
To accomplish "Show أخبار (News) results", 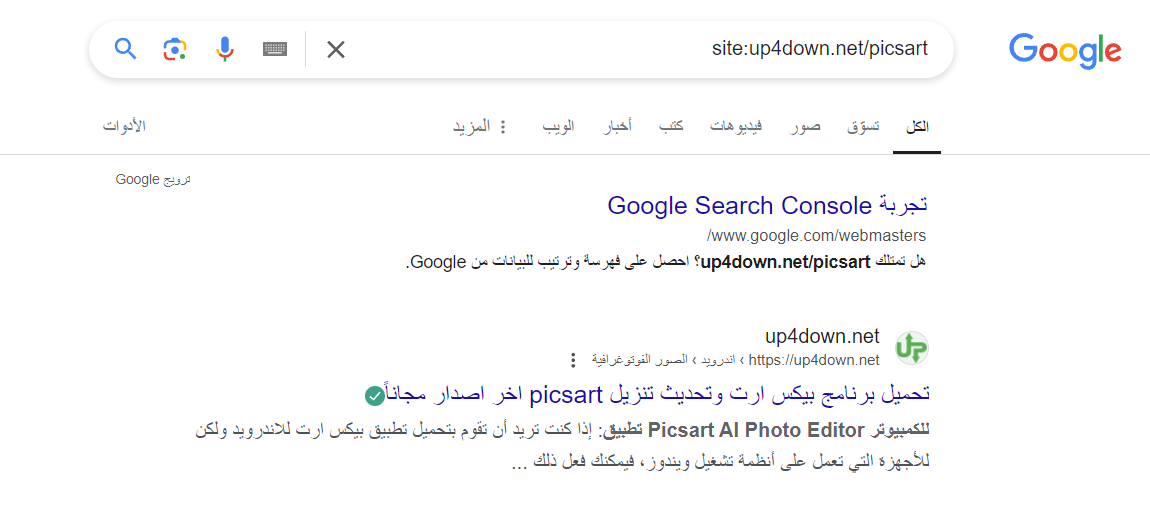I will 617,127.
